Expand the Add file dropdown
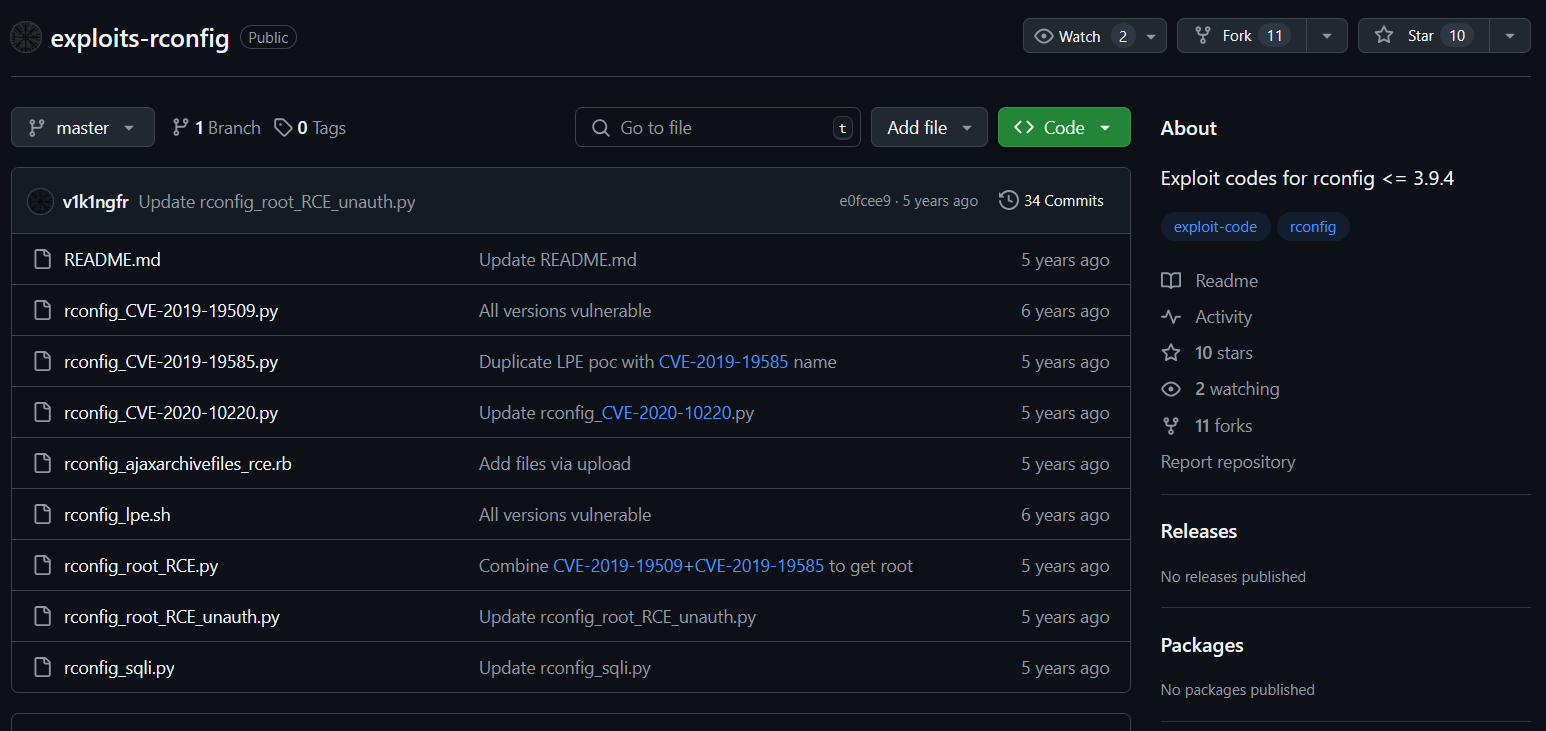The height and width of the screenshot is (731, 1546). coord(929,127)
